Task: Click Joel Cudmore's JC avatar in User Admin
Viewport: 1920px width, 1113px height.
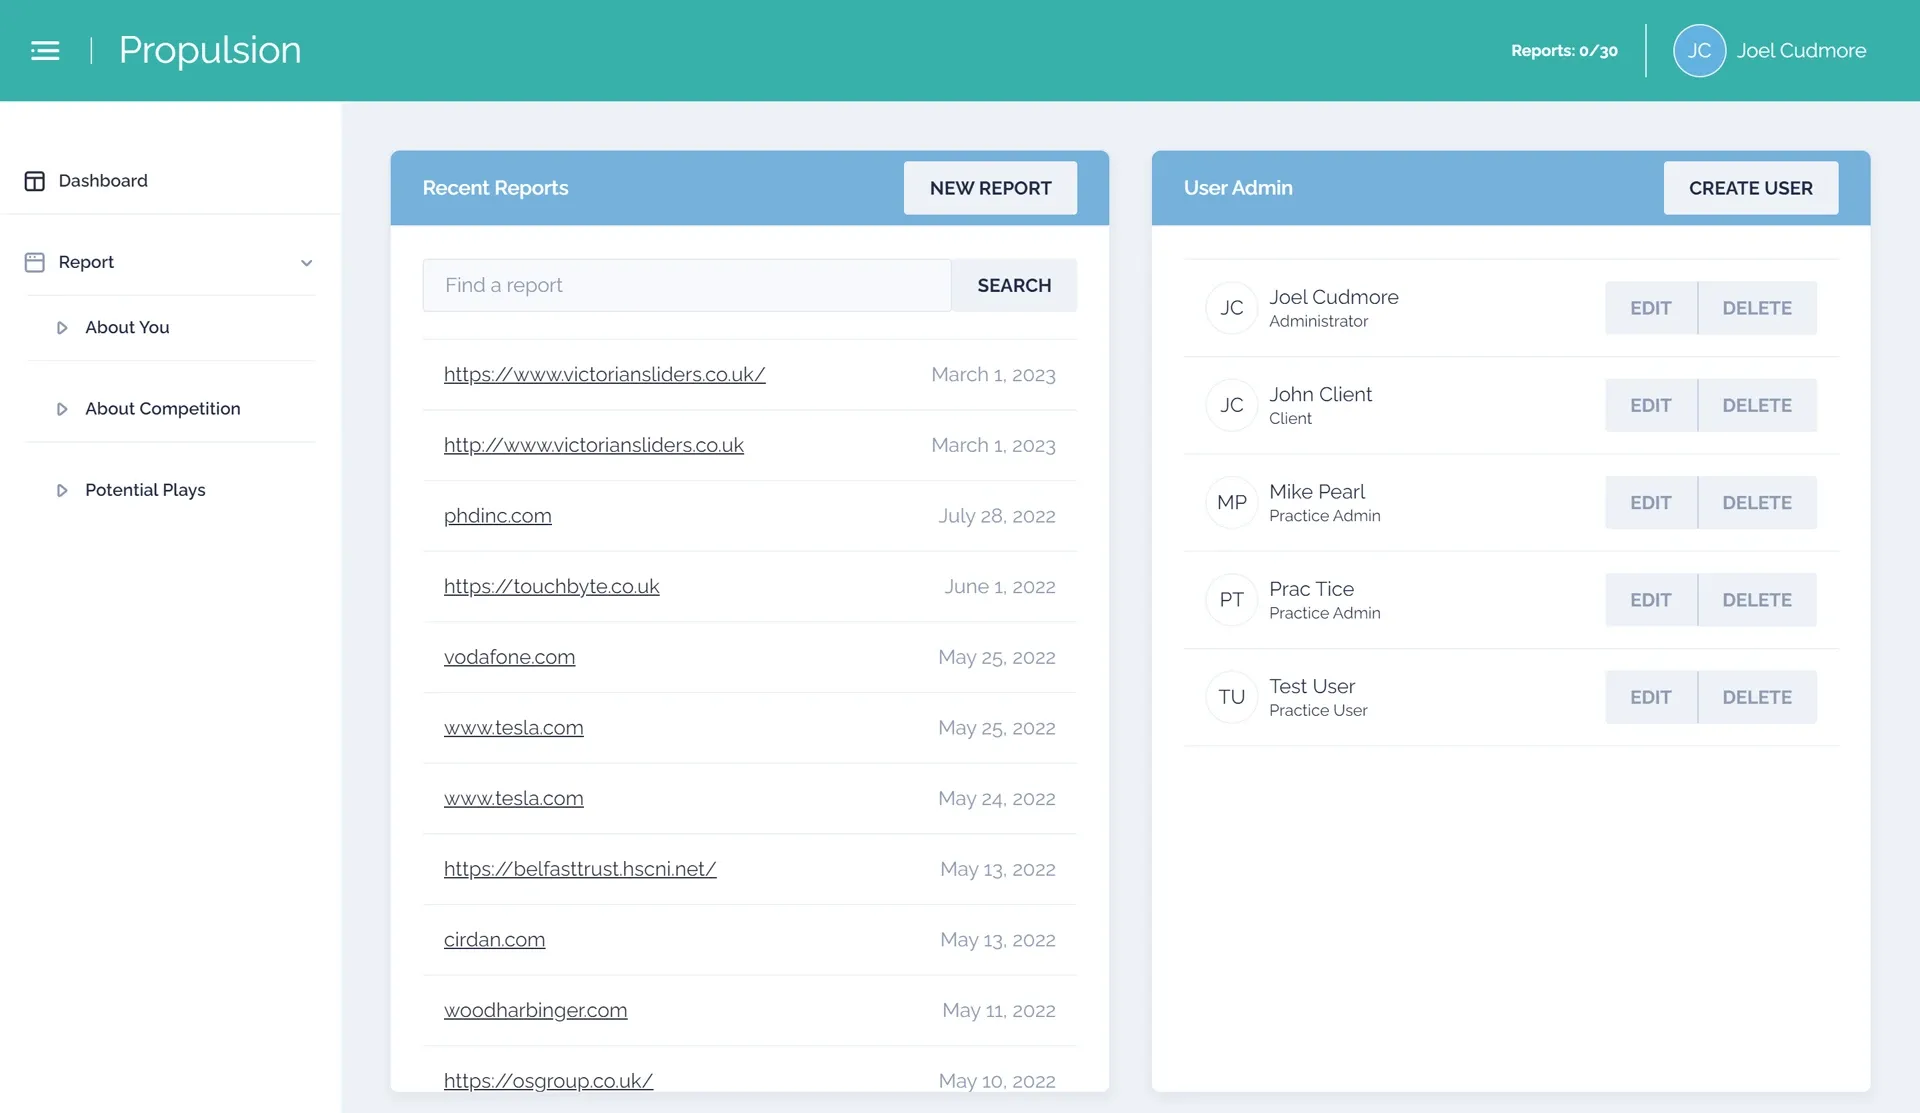Action: (x=1231, y=308)
